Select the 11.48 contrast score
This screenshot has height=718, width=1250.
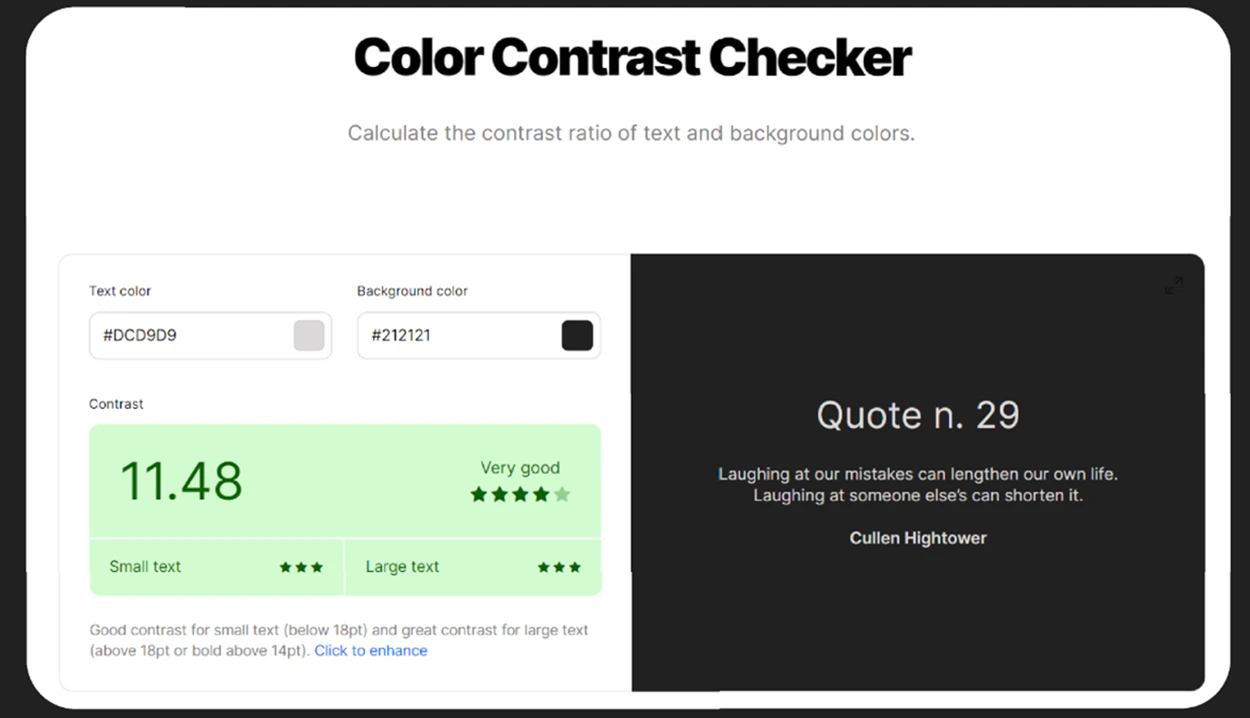pos(181,481)
